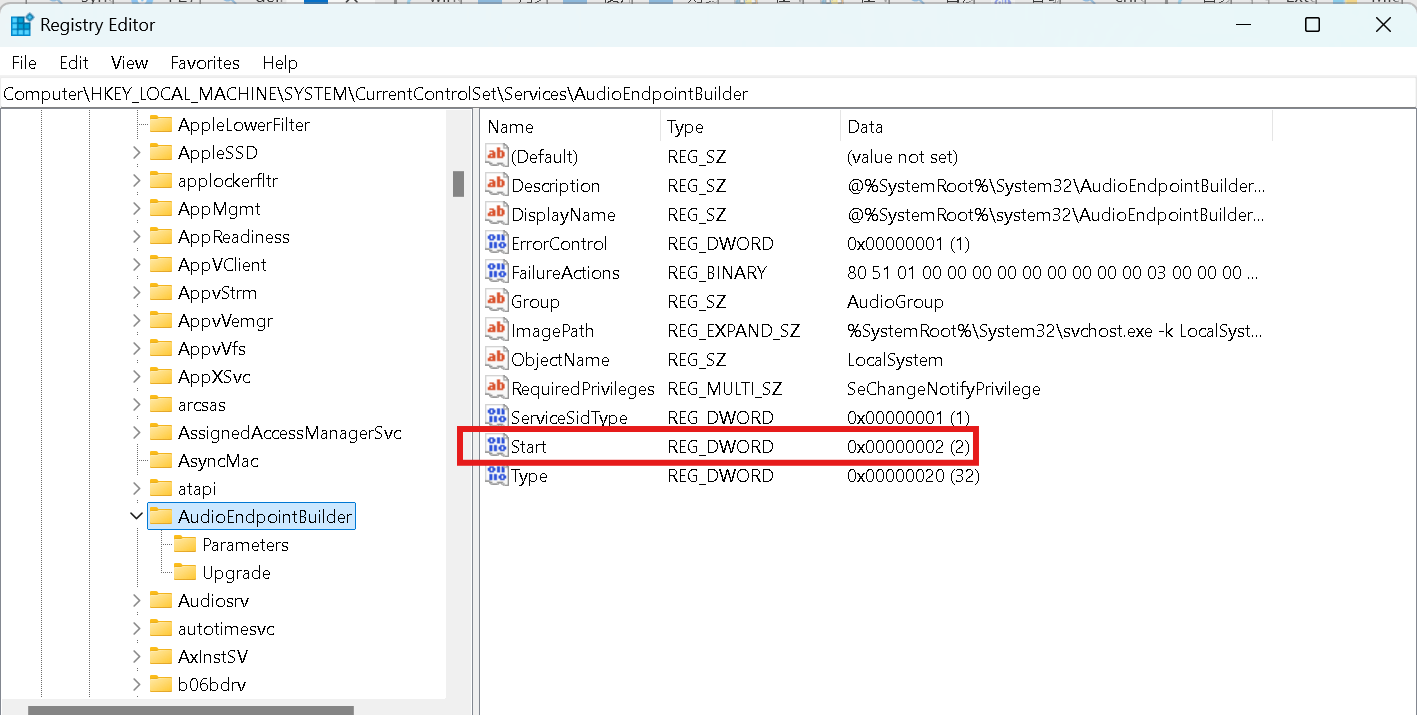Expand the AppleSSD key

pos(137,153)
